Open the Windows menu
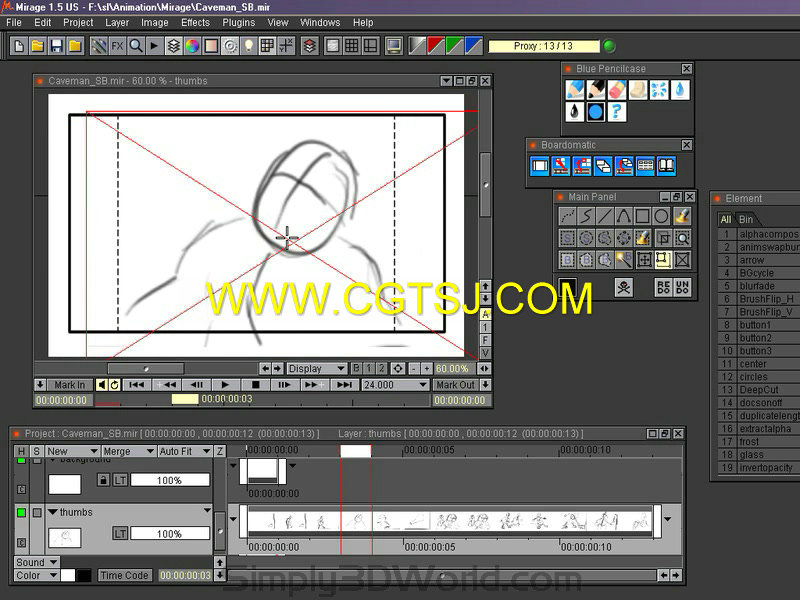Image resolution: width=800 pixels, height=600 pixels. (320, 22)
